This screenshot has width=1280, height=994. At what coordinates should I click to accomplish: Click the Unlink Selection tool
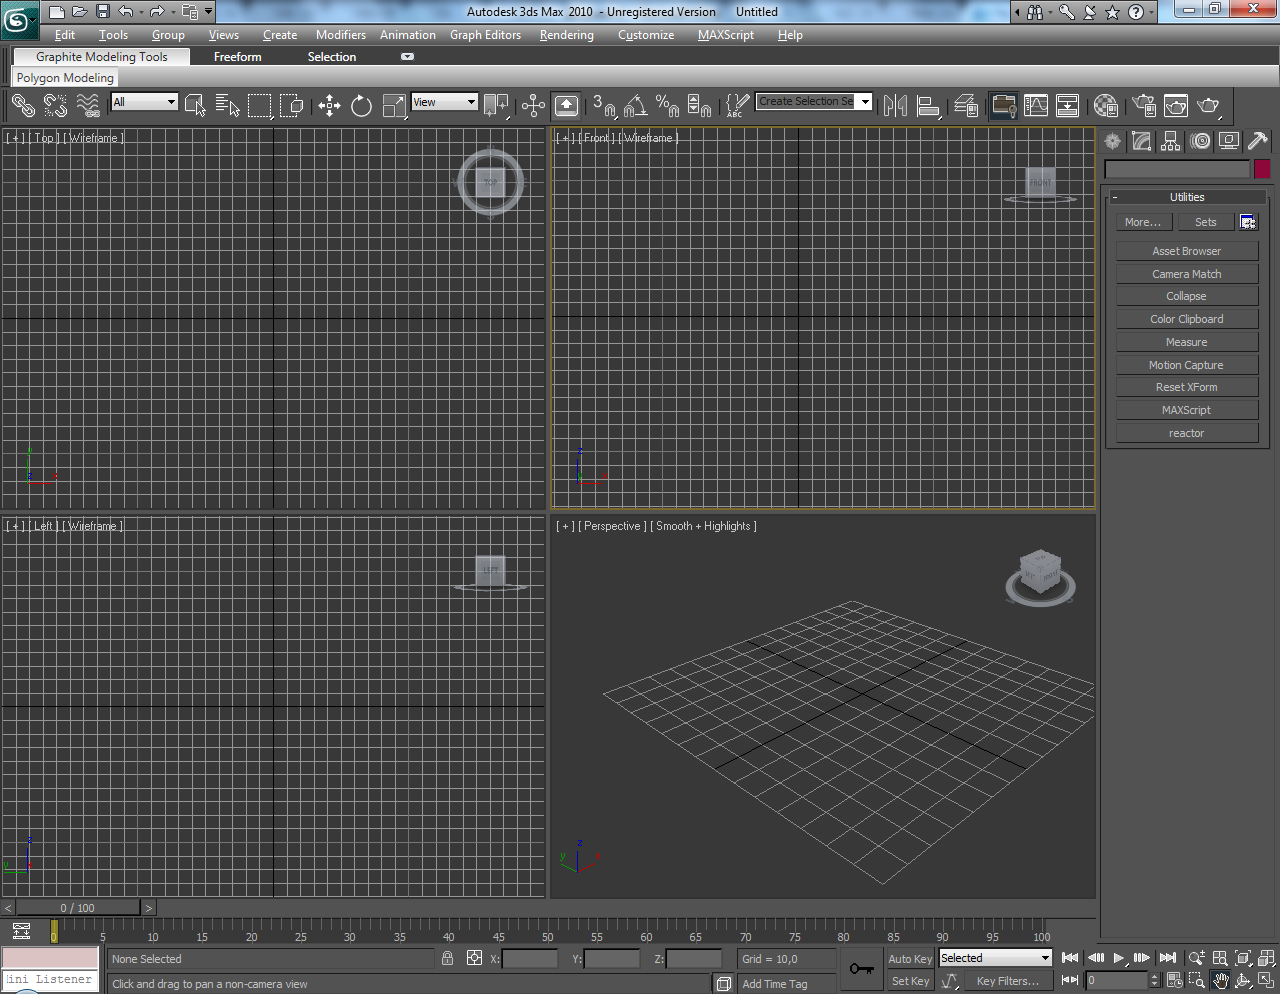55,105
